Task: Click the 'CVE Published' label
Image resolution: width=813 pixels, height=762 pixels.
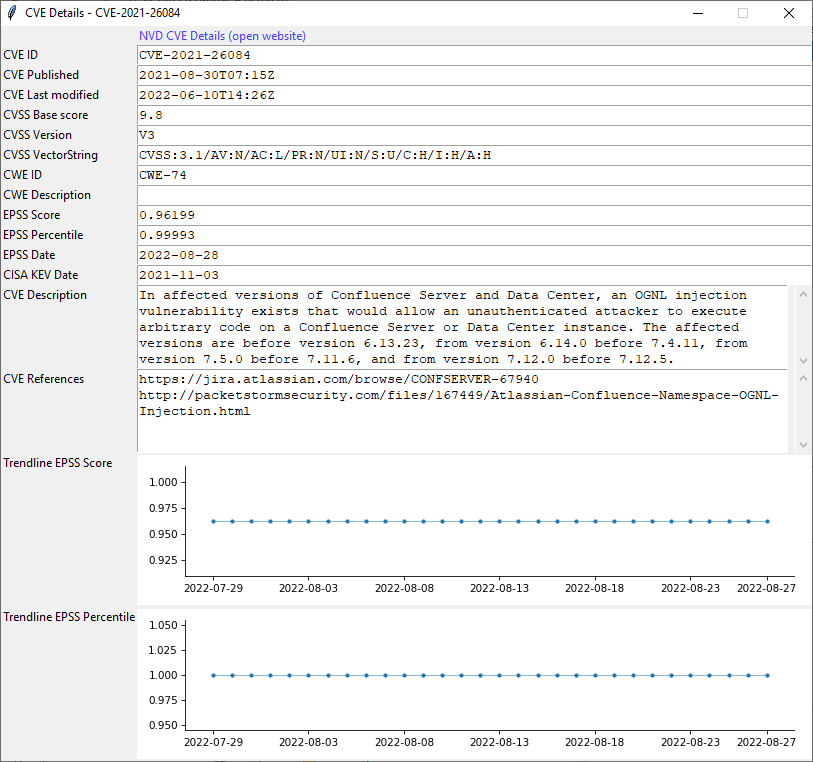Action: pyautogui.click(x=41, y=75)
